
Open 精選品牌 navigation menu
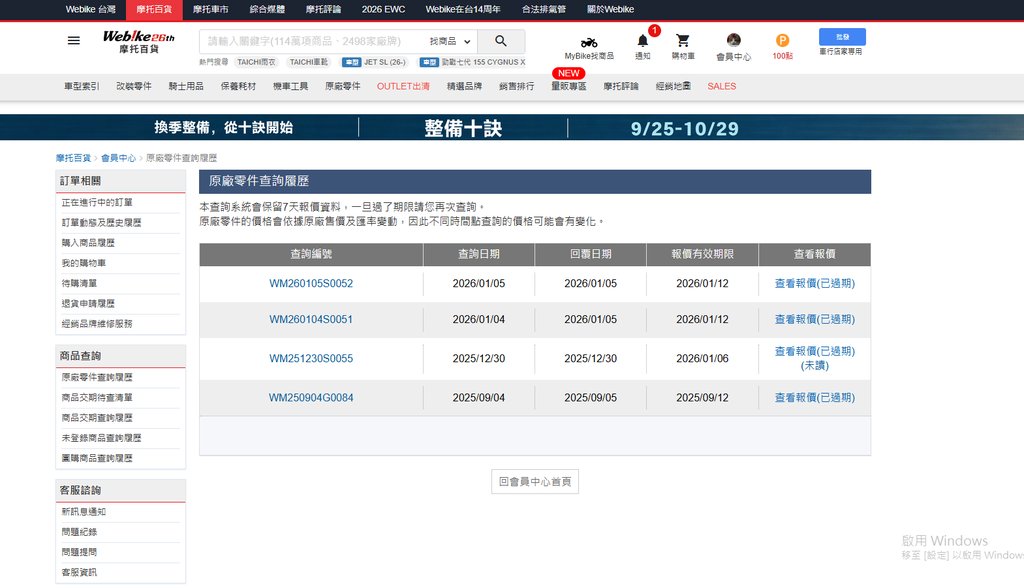pyautogui.click(x=464, y=86)
